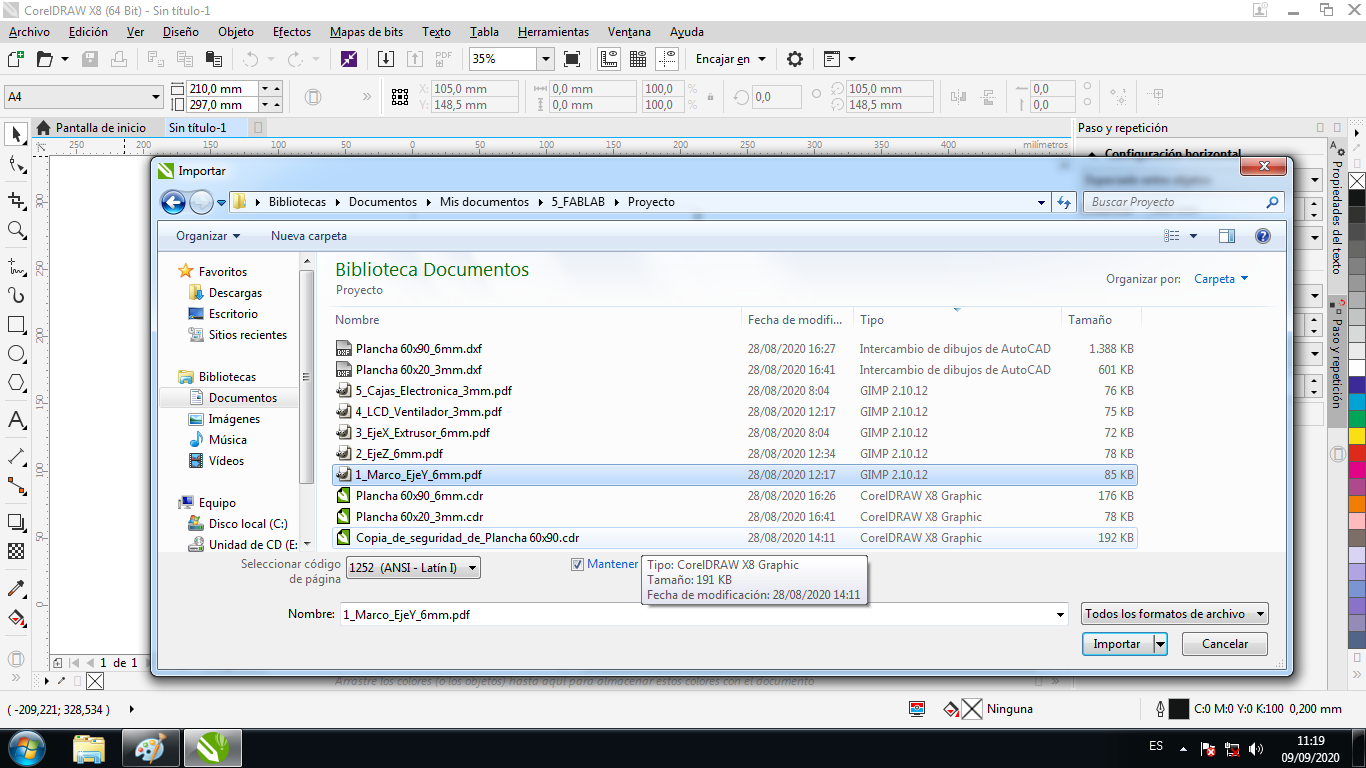This screenshot has width=1366, height=768.
Task: Show or hide rulers icon
Action: 609,59
